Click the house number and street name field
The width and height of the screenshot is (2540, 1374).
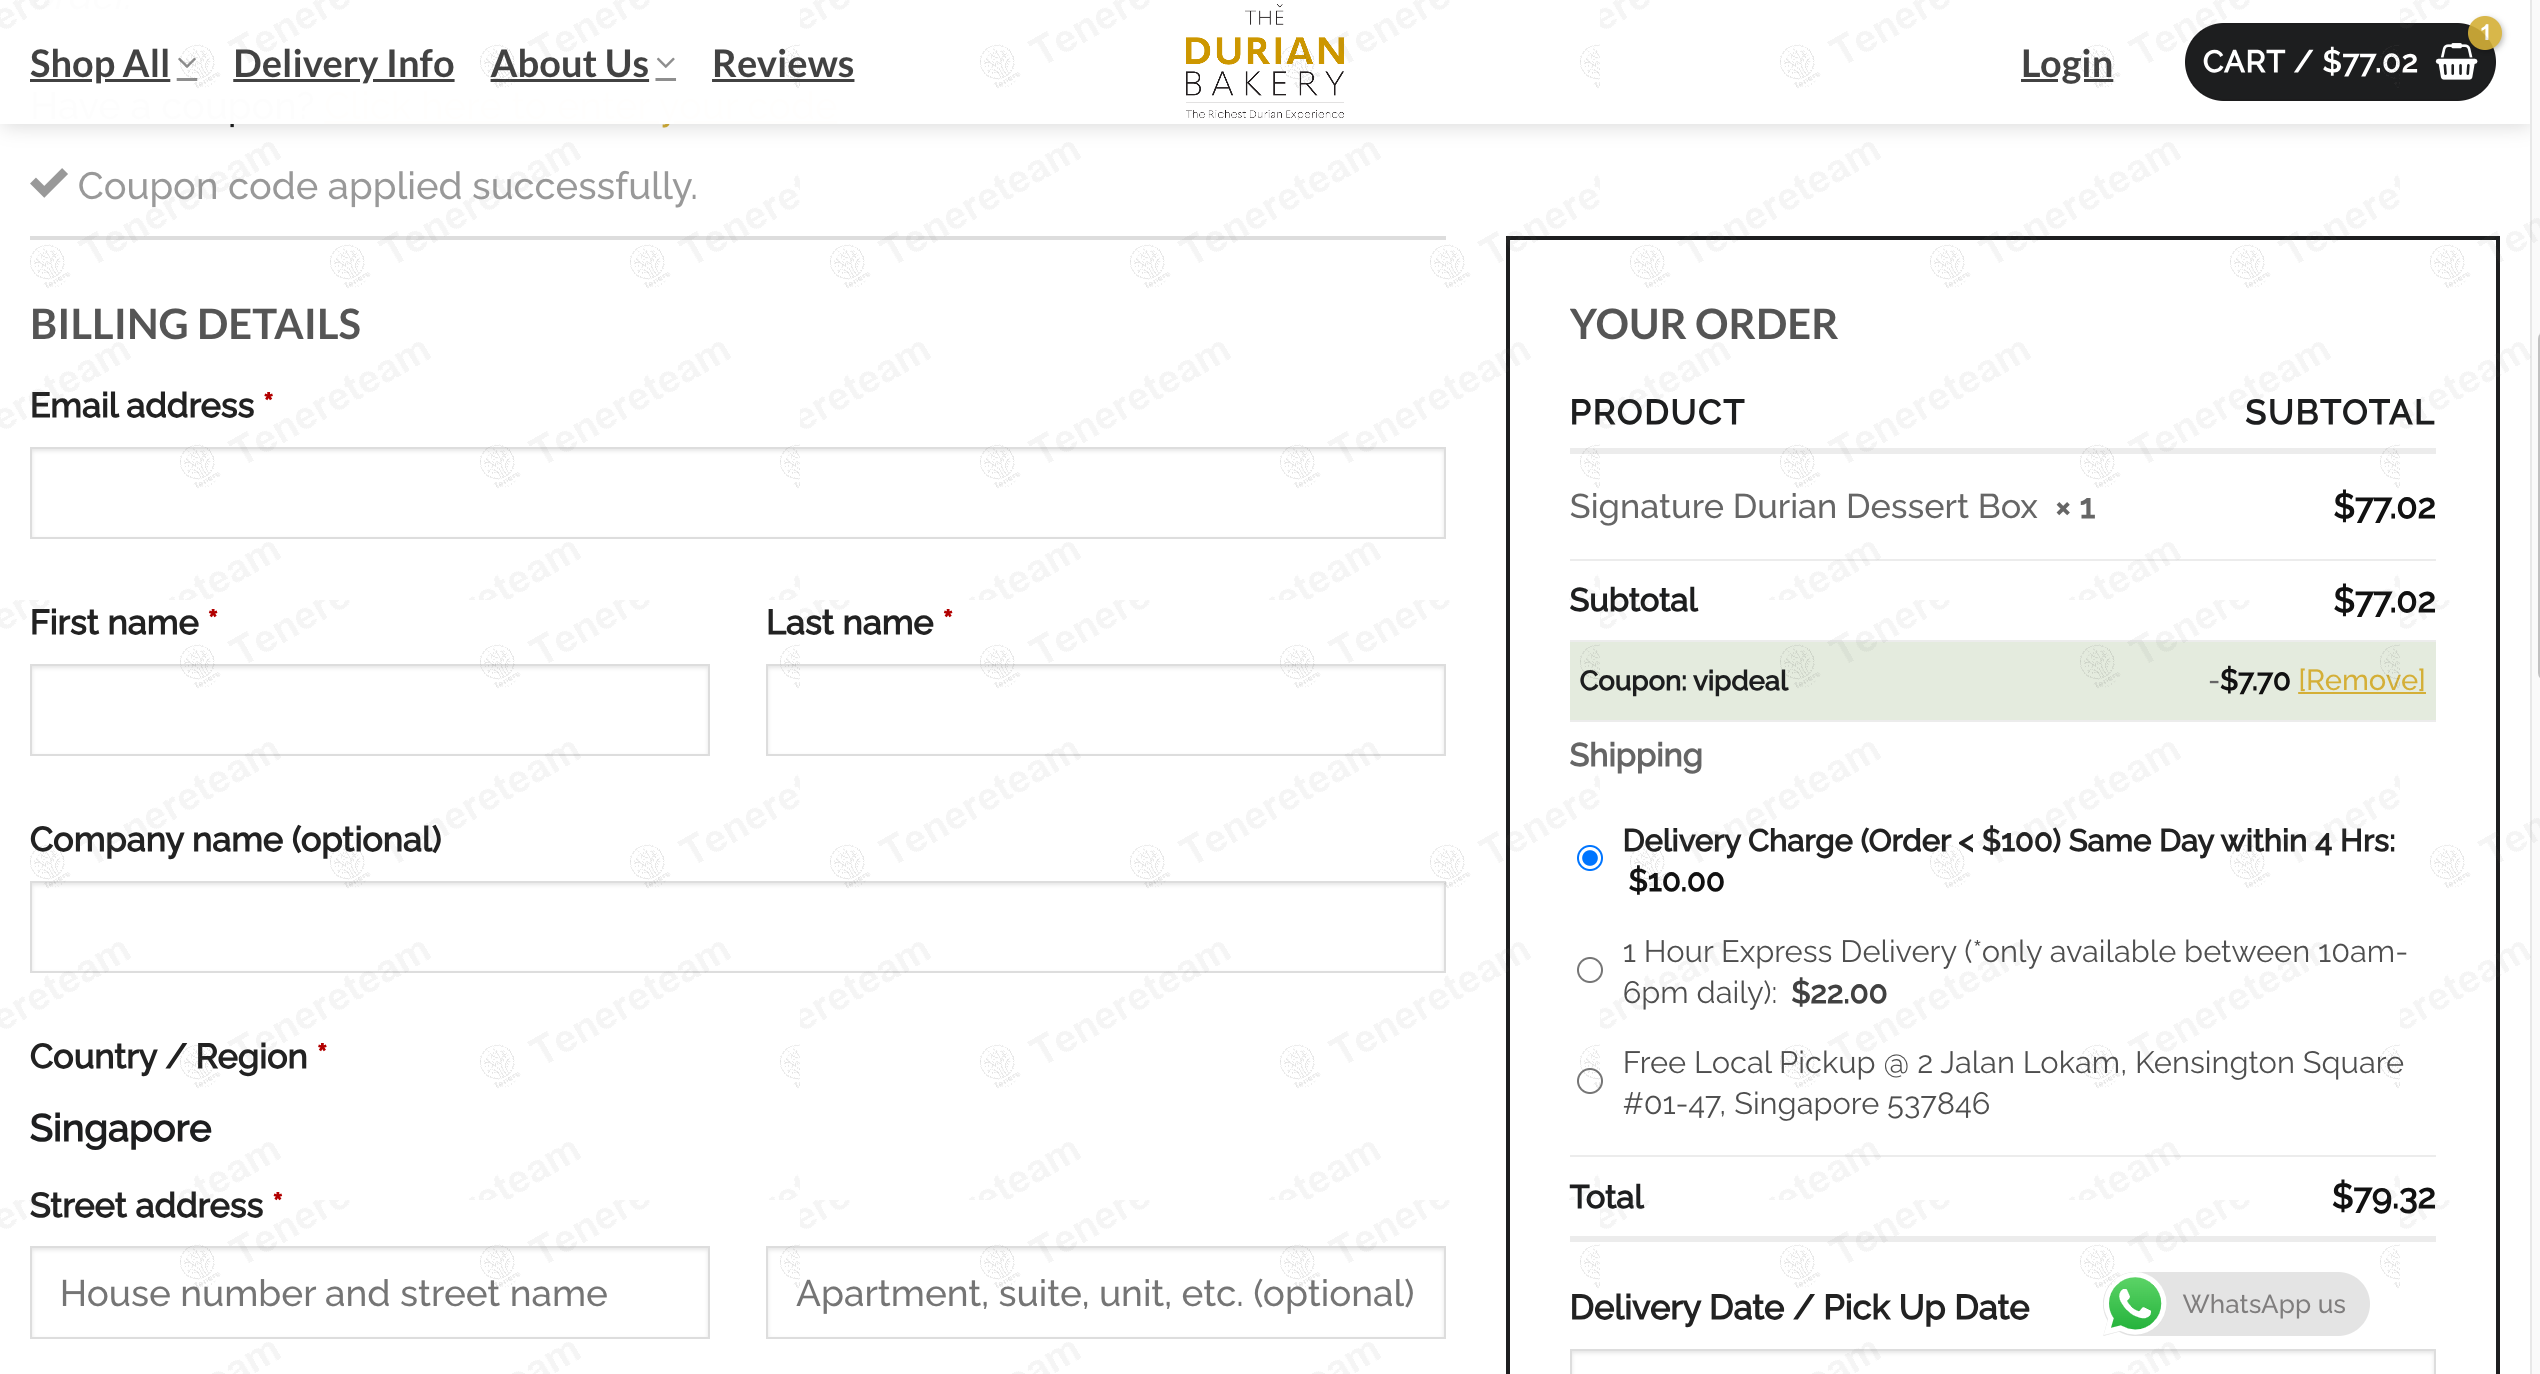(370, 1292)
